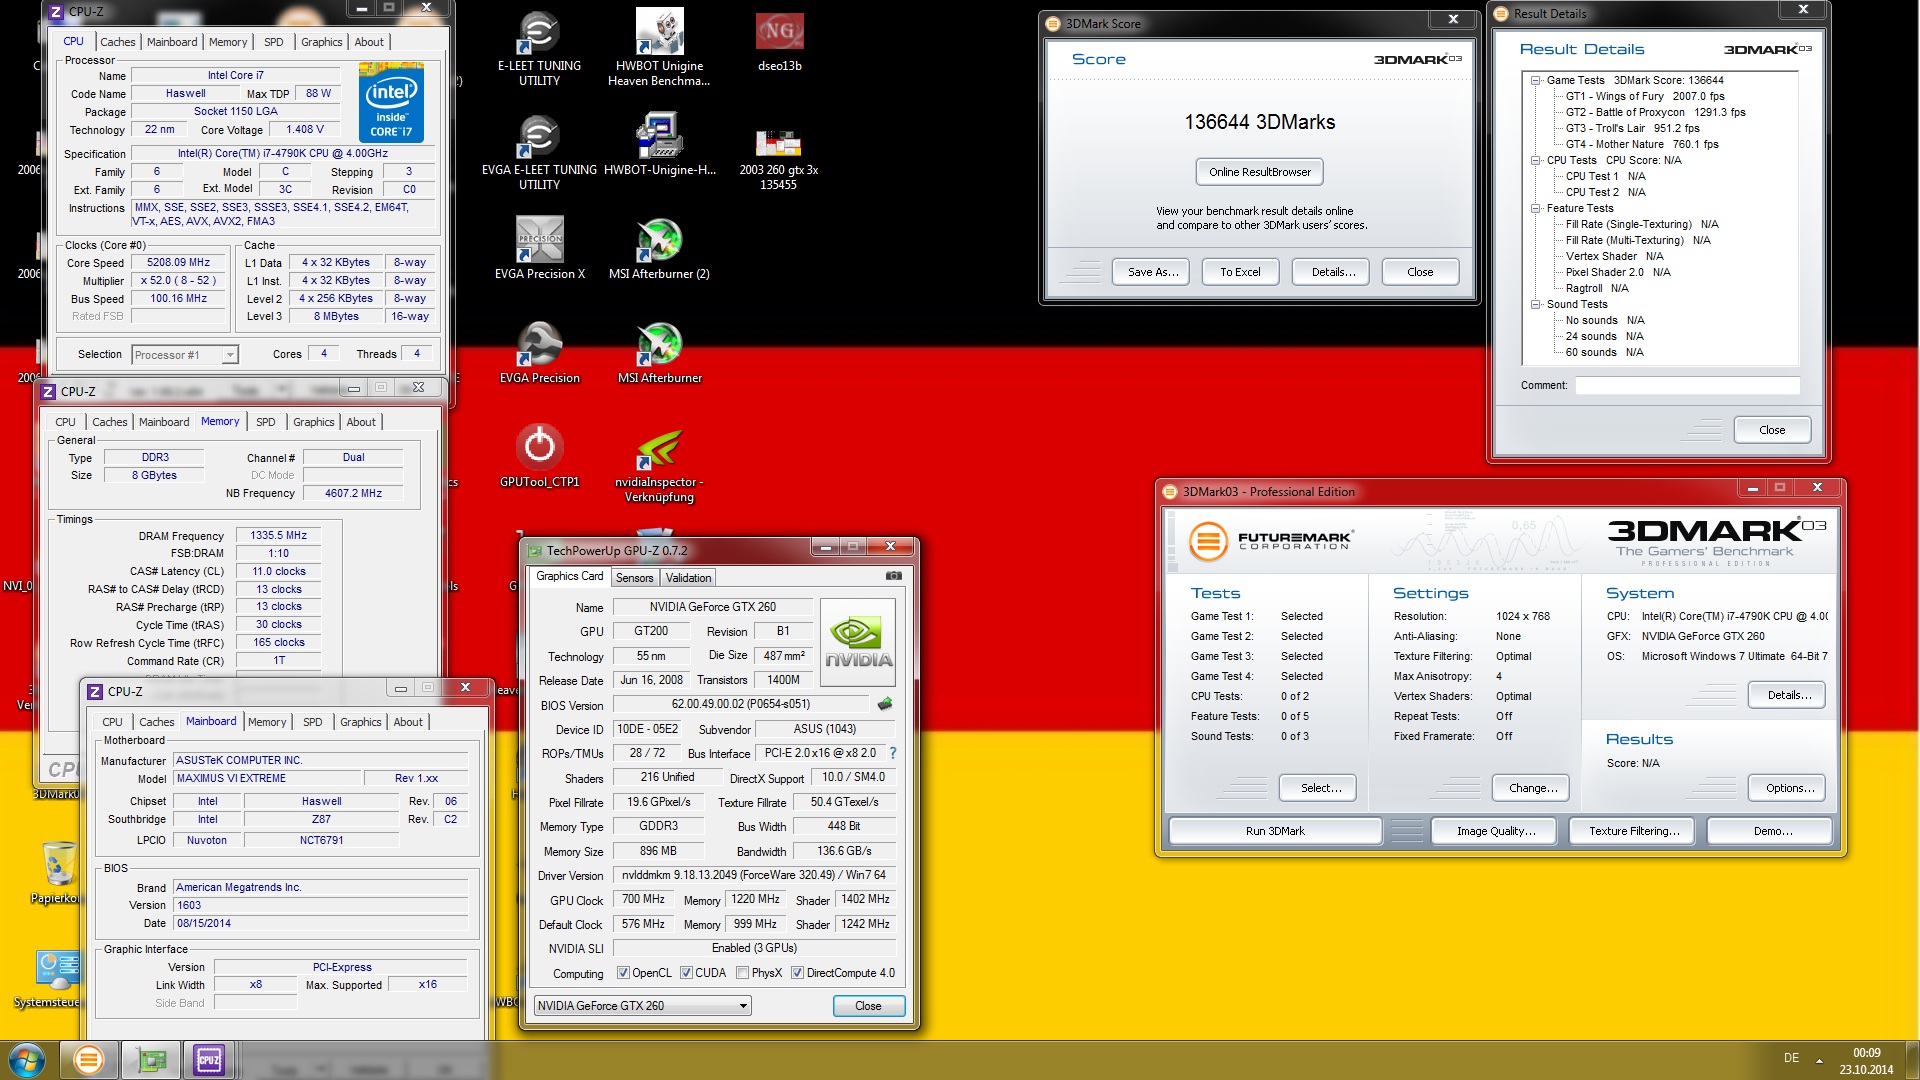Click Save As... in 3DMark Score
1920x1080 pixels.
[1151, 272]
